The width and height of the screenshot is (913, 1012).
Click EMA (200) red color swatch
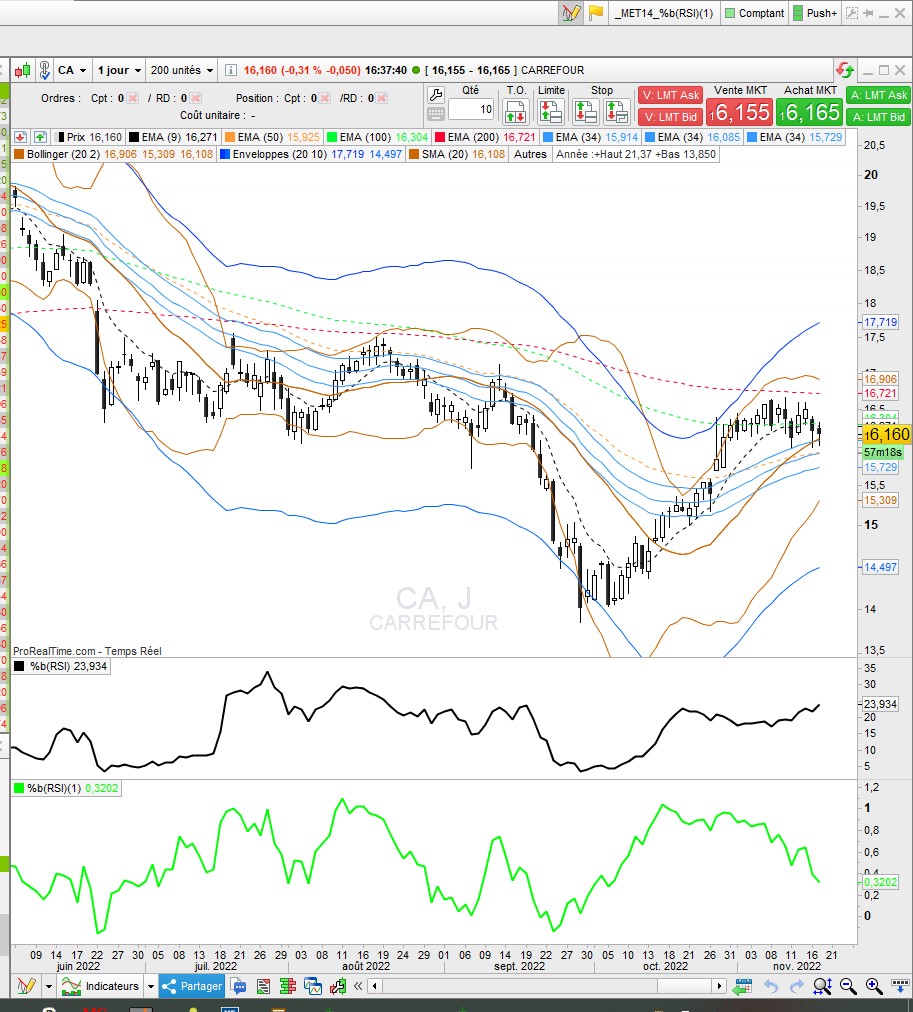click(x=440, y=137)
